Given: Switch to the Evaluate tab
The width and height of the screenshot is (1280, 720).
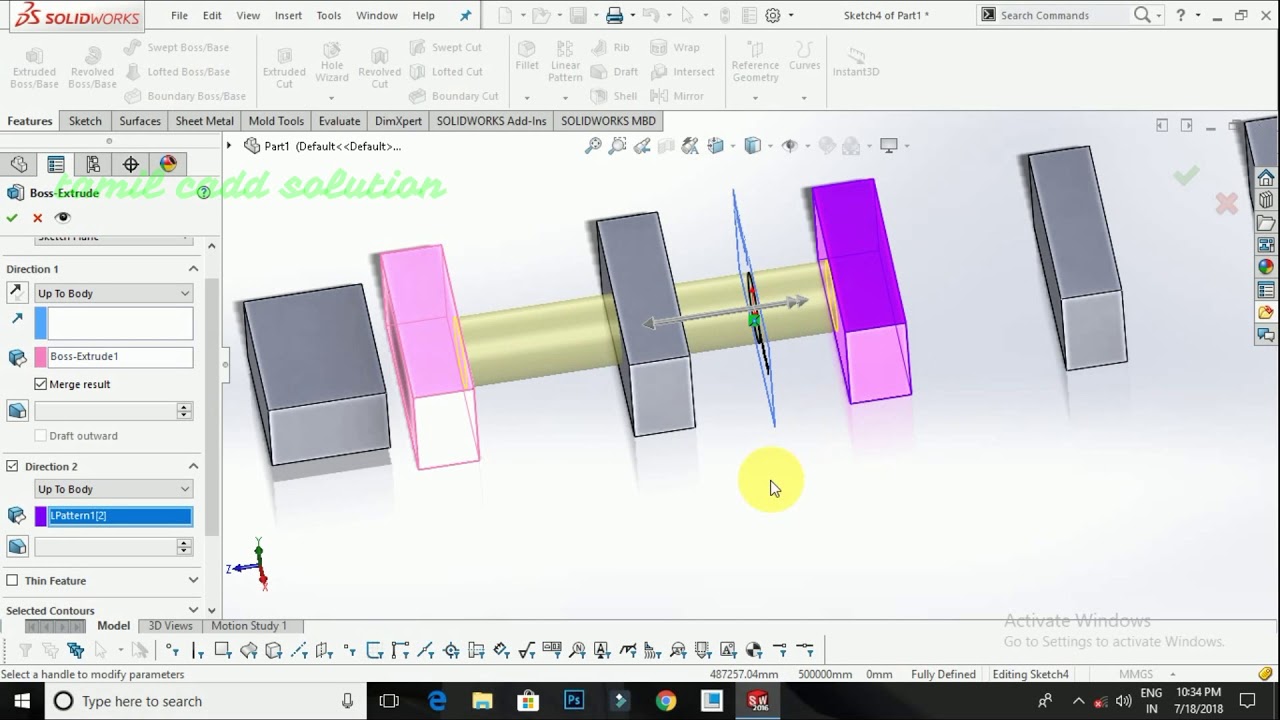Looking at the screenshot, I should click(x=339, y=121).
